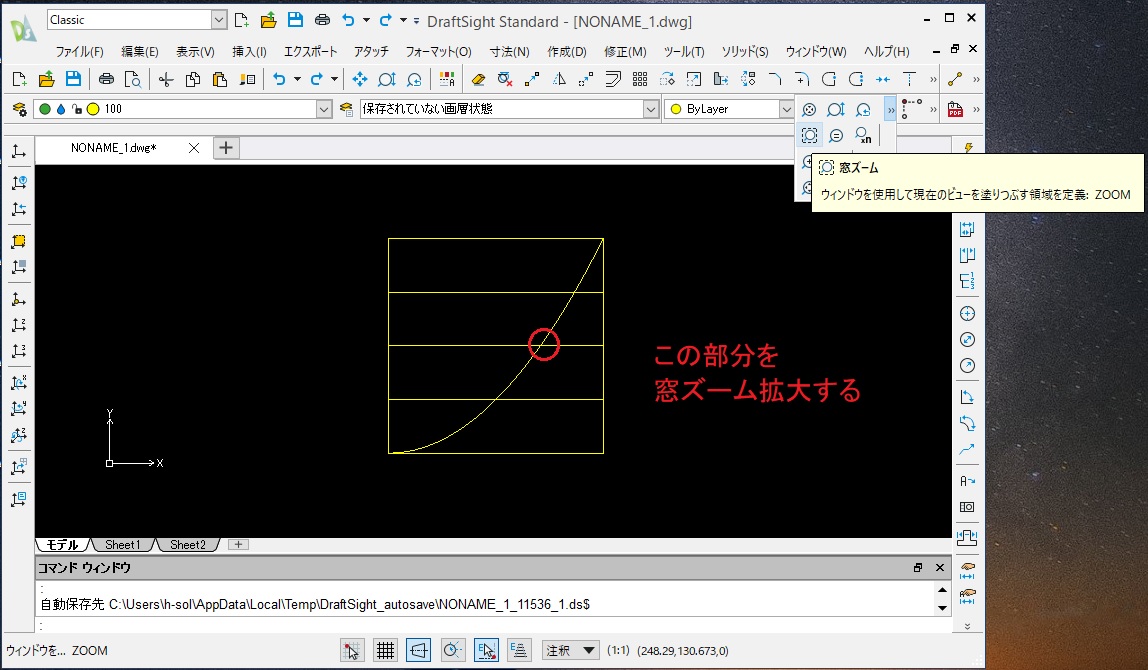Close the NONAME_1.dwg document tab
This screenshot has height=670, width=1148.
(194, 148)
